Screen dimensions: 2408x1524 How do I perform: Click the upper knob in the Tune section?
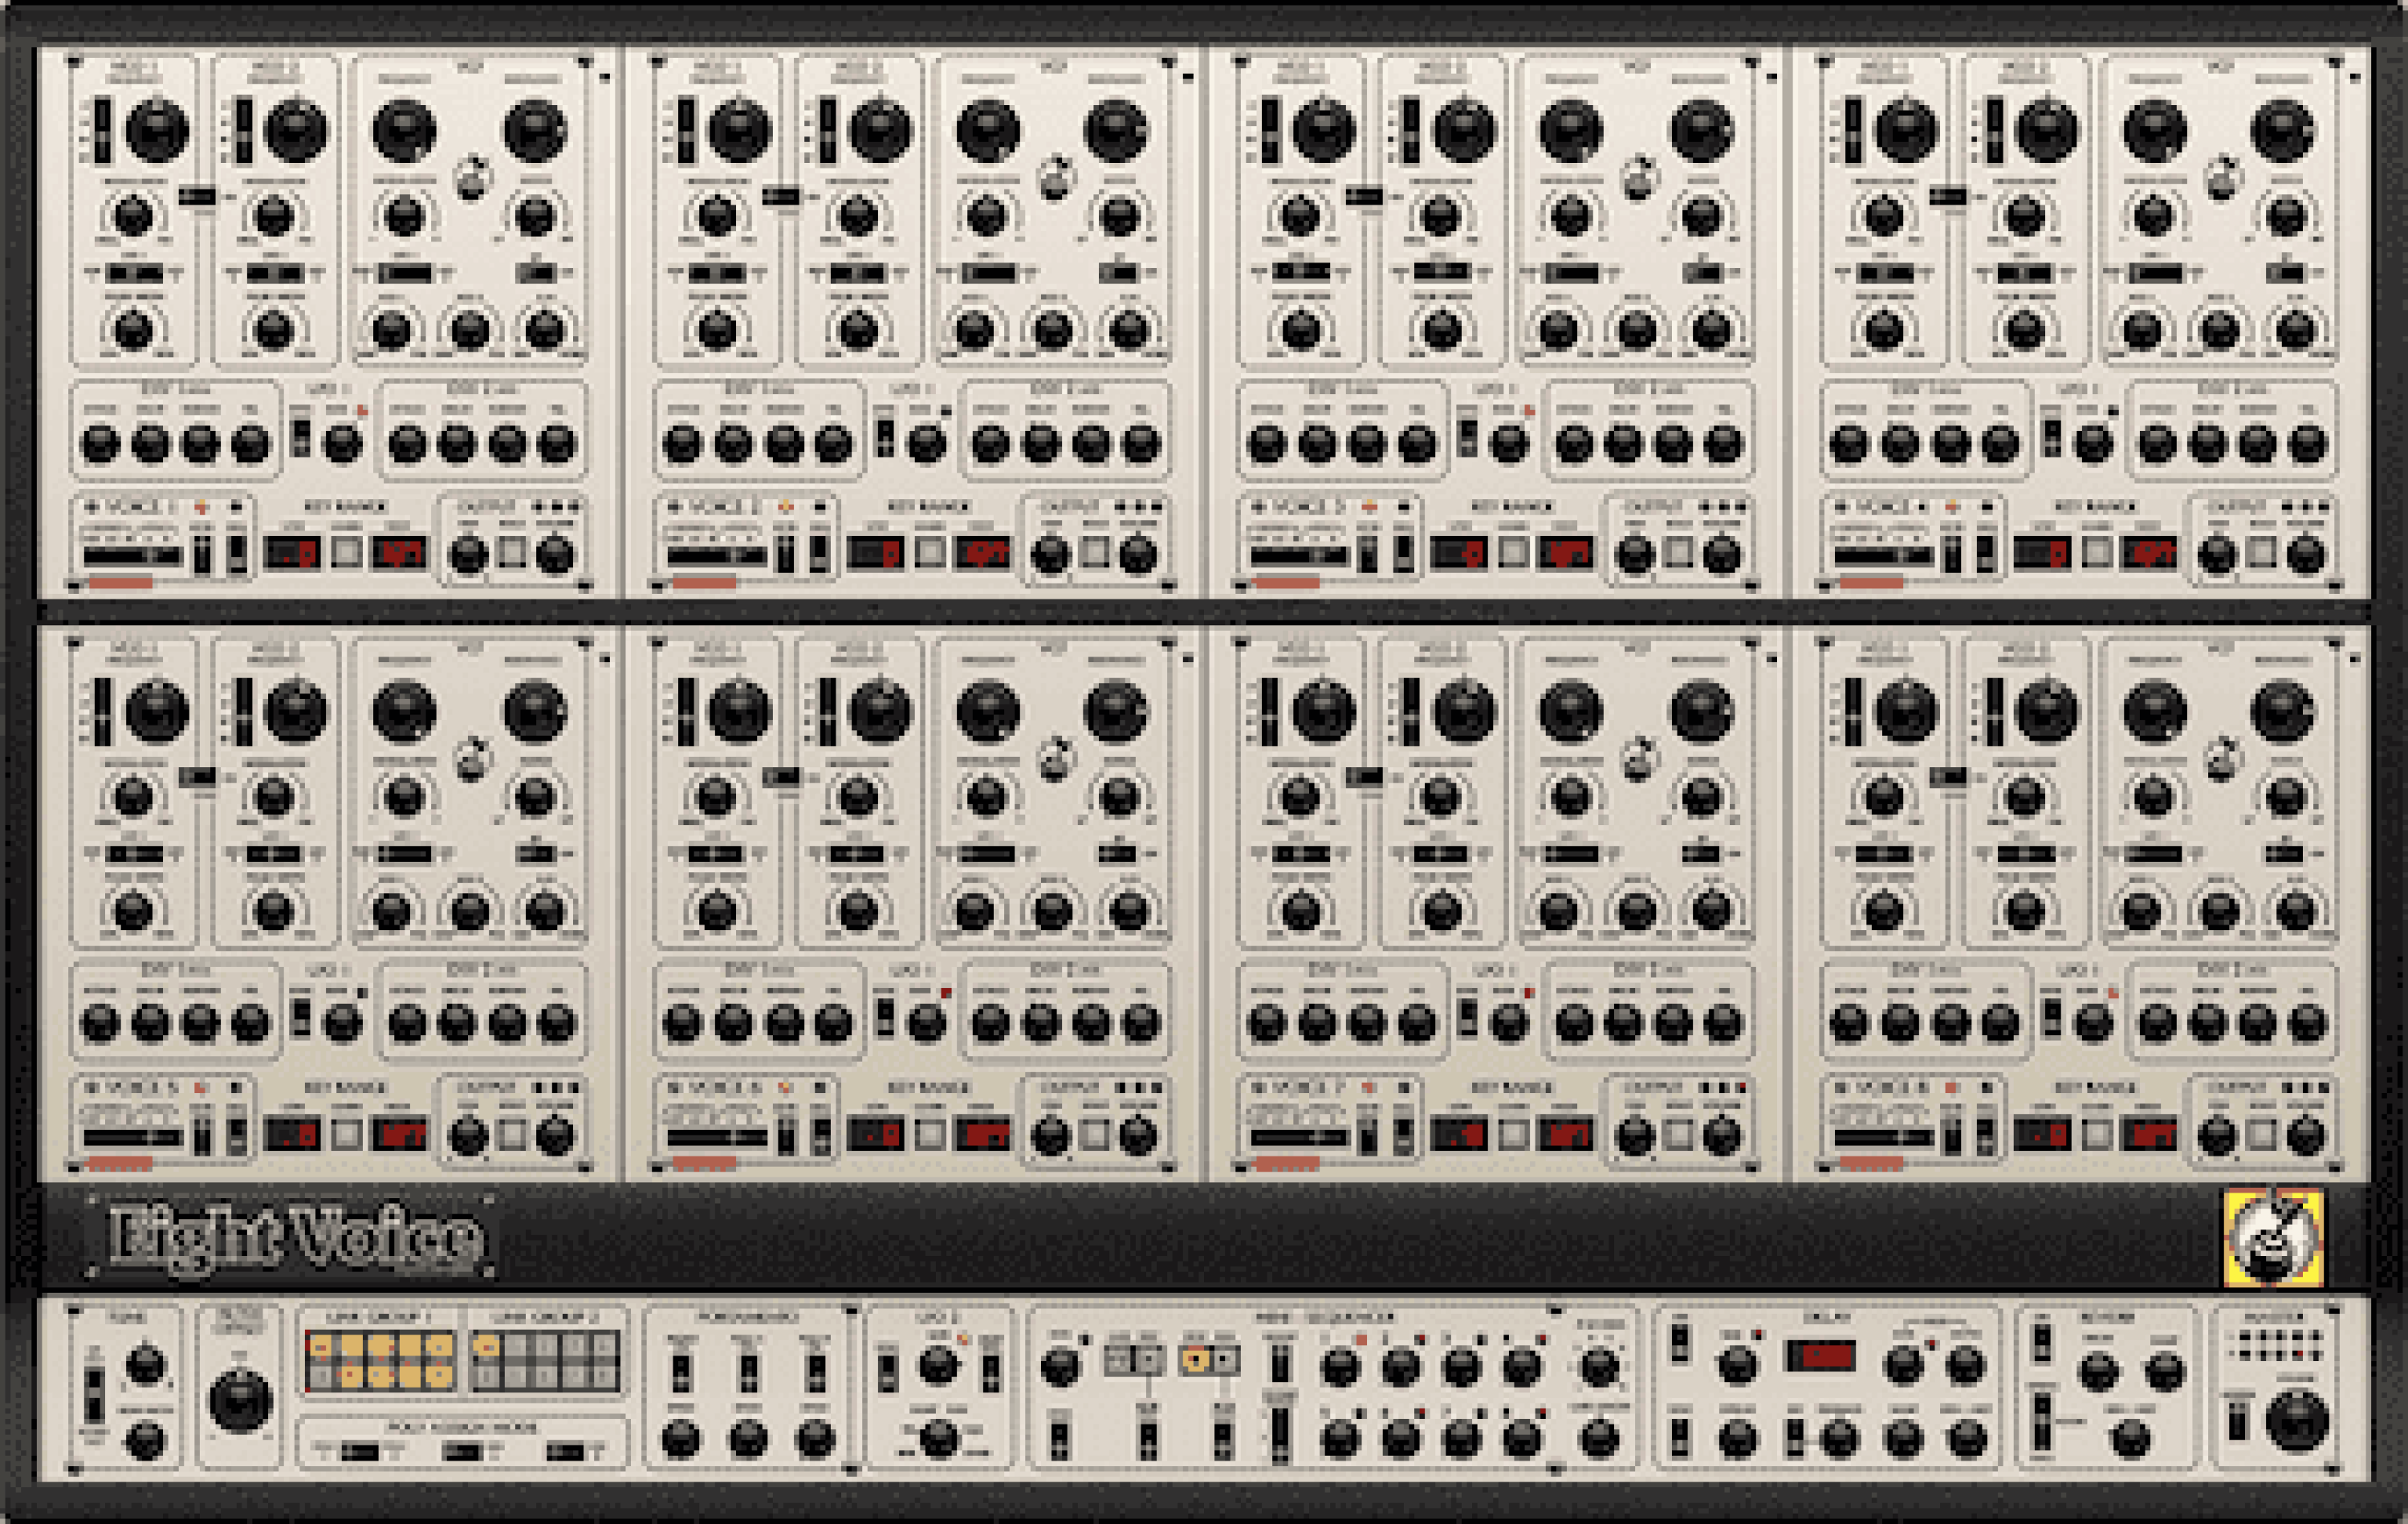coord(145,1364)
